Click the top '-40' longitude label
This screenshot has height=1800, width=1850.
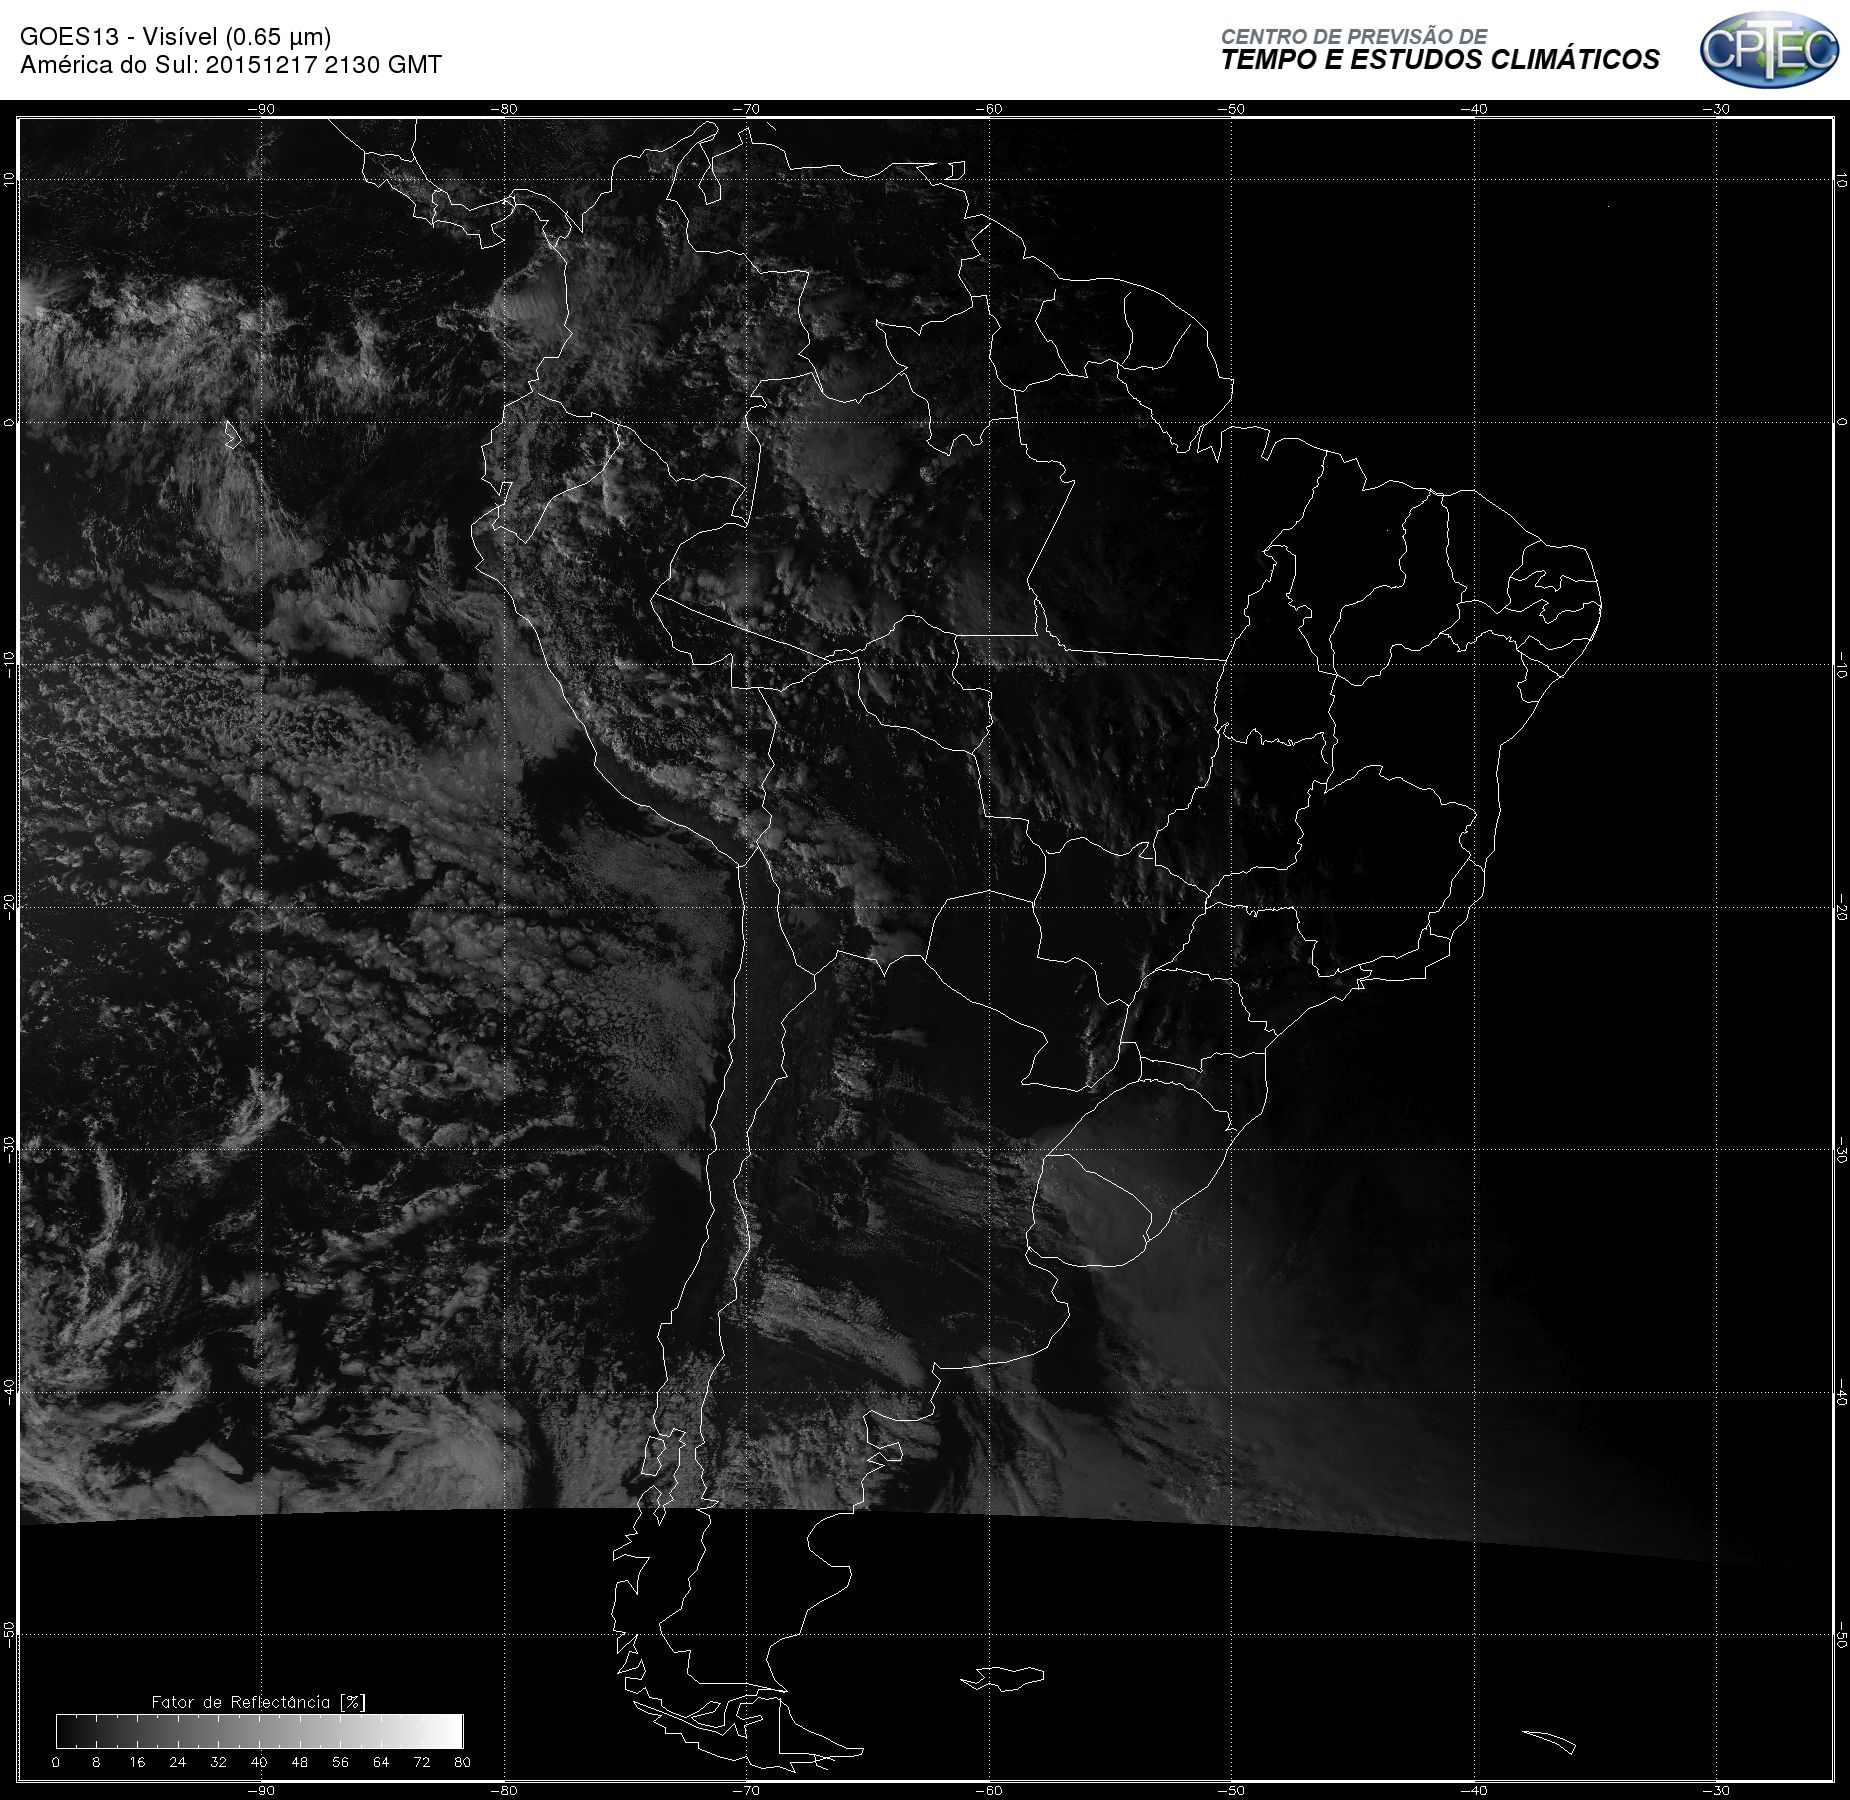(x=1474, y=109)
